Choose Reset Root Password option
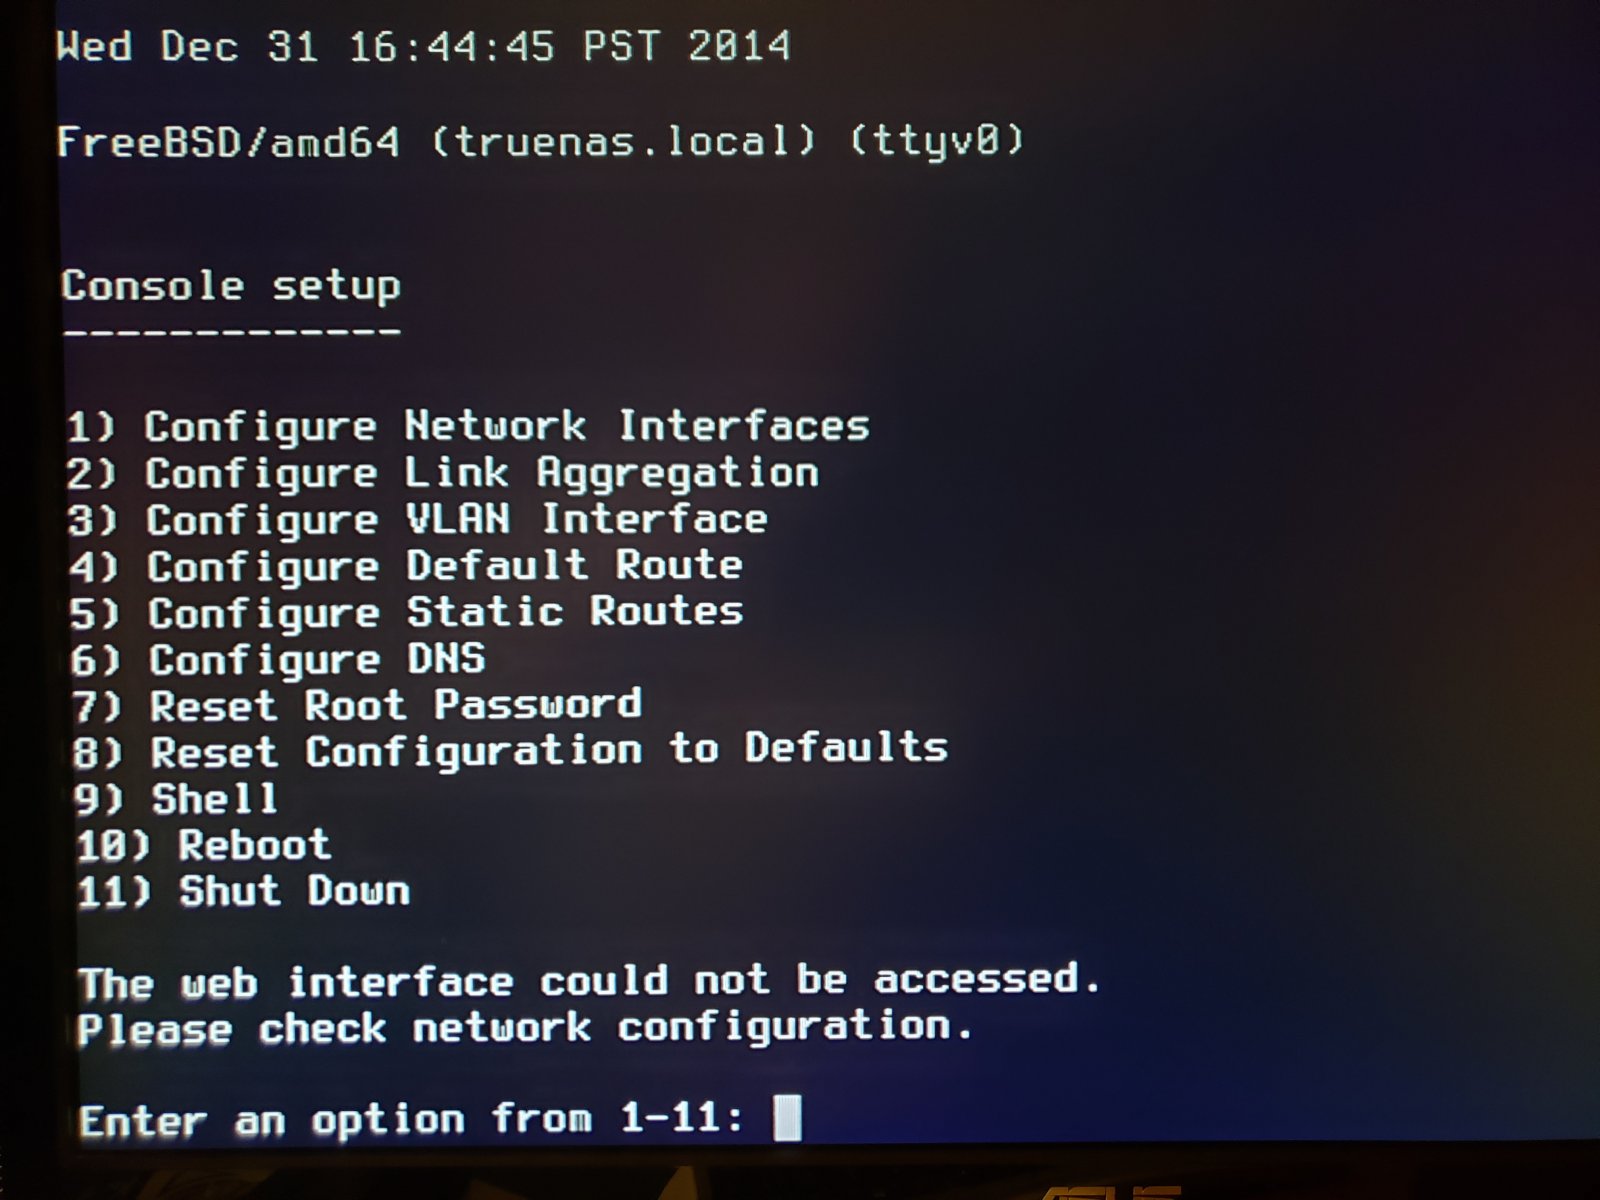This screenshot has width=1600, height=1200. tap(357, 706)
